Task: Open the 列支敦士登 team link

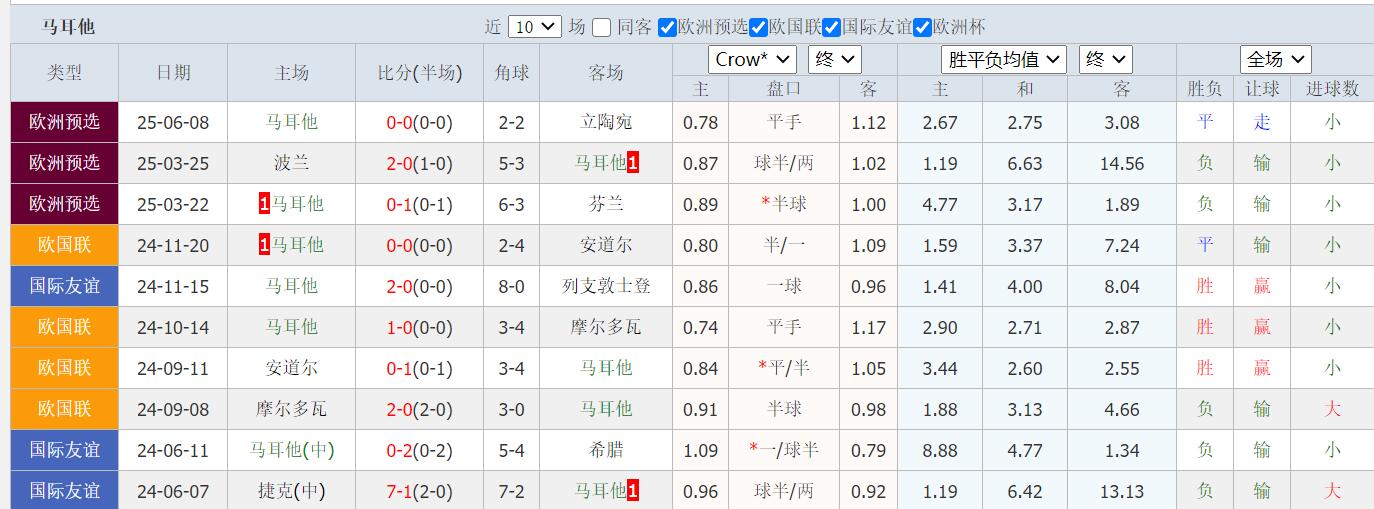Action: click(x=606, y=286)
